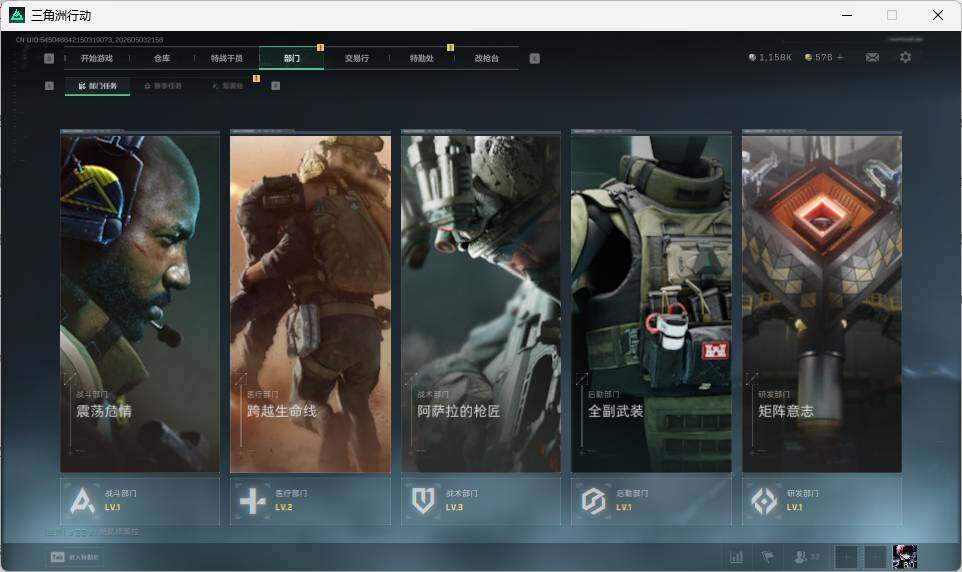
Task: Open the 跨越生命线 mission card
Action: tap(310, 304)
